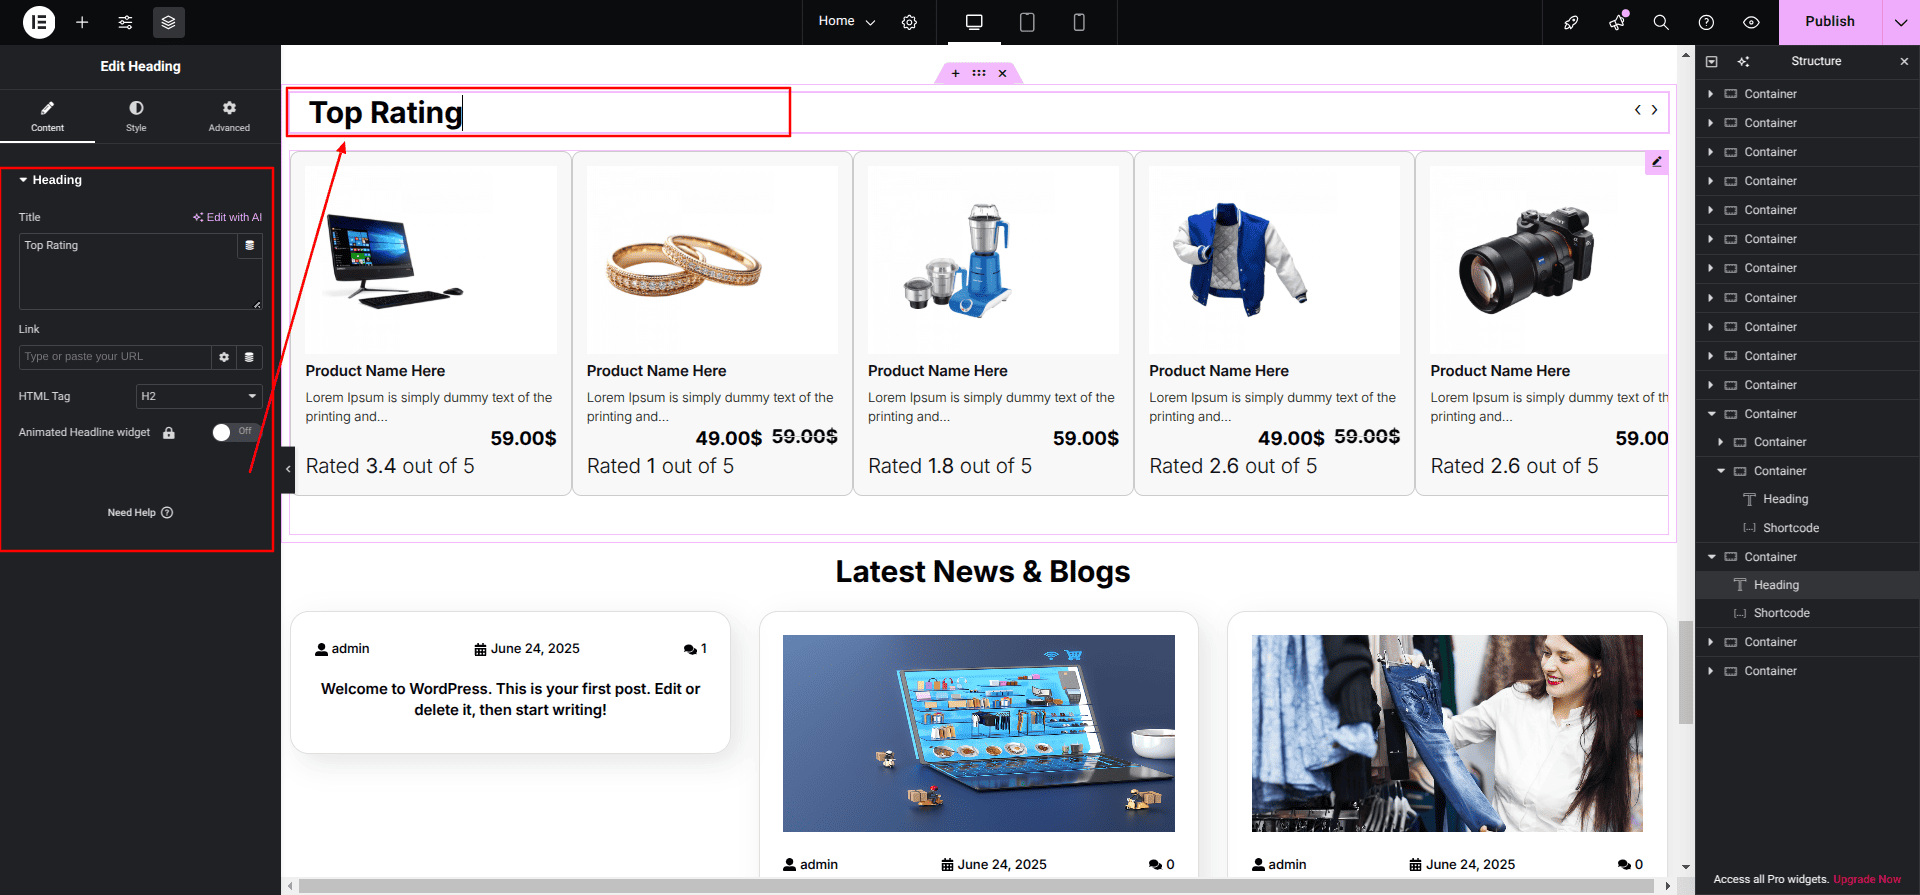The image size is (1920, 895).
Task: Toggle Structure panel collapse-all icon
Action: 1712,62
